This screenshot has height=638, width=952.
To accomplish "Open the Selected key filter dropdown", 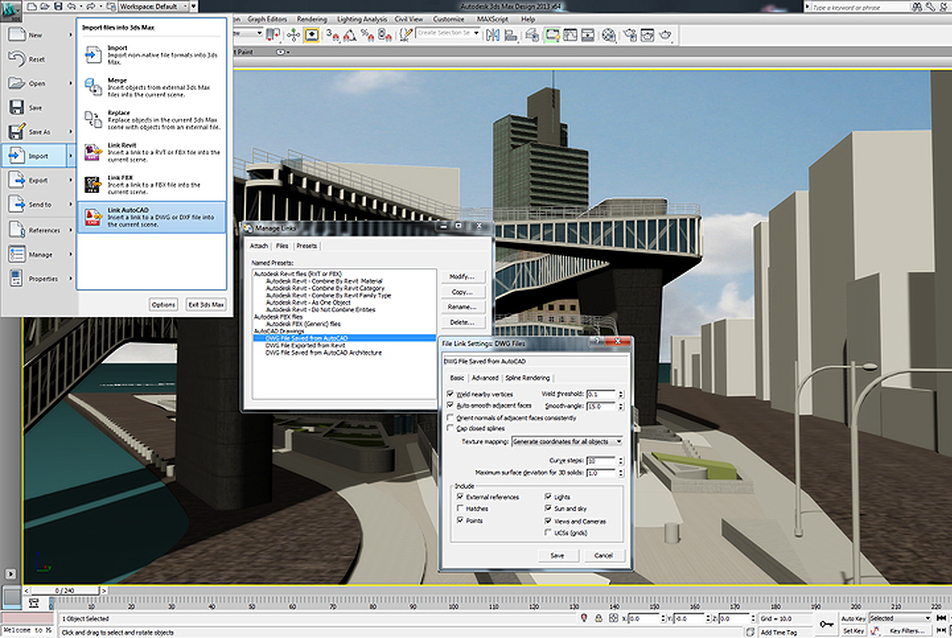I will click(x=900, y=618).
